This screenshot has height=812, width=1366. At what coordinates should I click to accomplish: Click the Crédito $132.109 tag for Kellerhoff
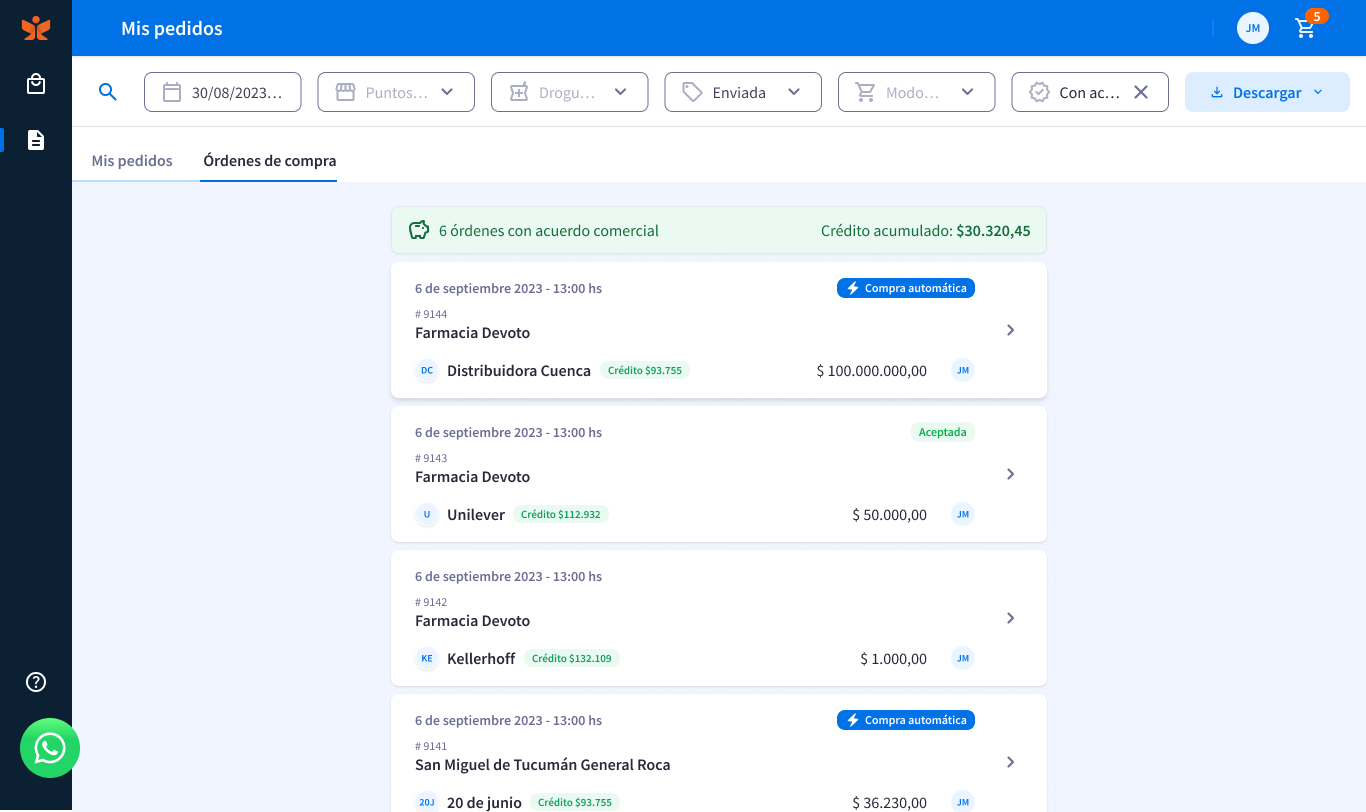(x=572, y=659)
